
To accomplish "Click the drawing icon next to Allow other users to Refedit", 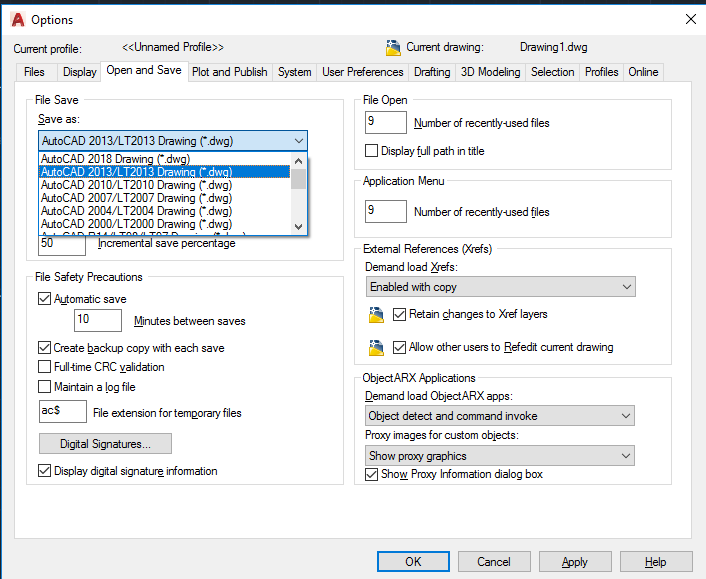I will tap(376, 348).
